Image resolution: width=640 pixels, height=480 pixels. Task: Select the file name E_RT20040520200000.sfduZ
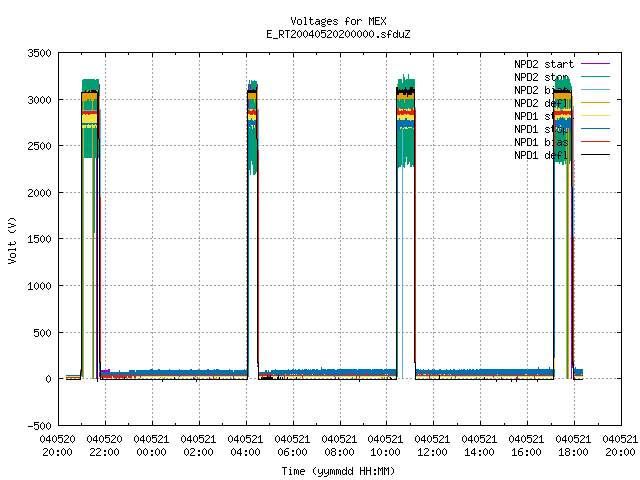[x=338, y=34]
